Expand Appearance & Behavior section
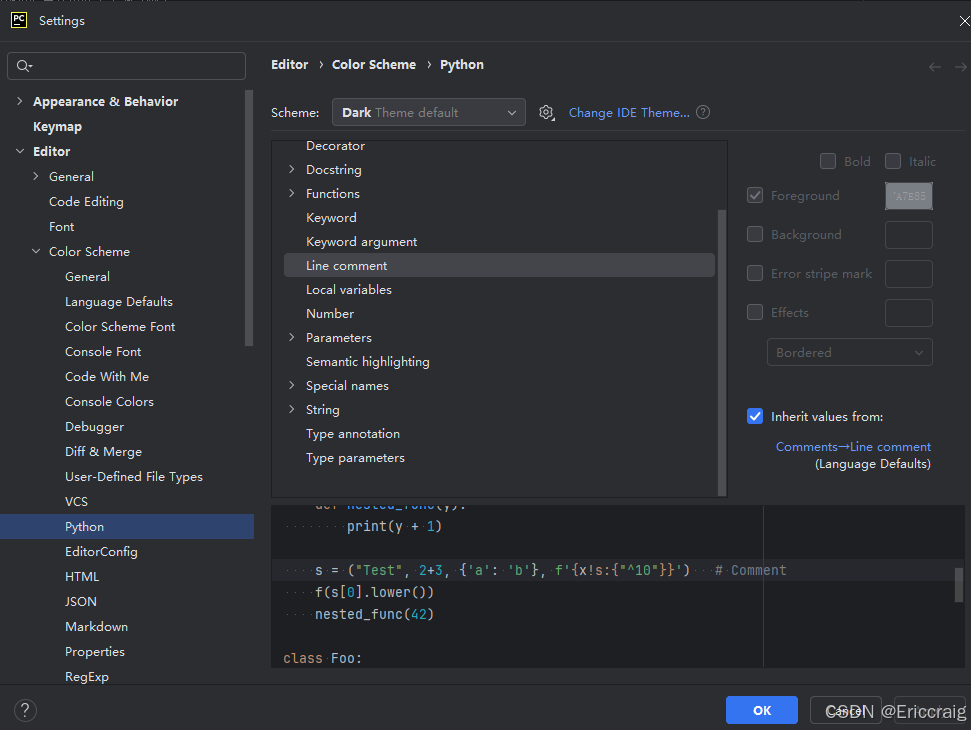971x730 pixels. pos(20,101)
